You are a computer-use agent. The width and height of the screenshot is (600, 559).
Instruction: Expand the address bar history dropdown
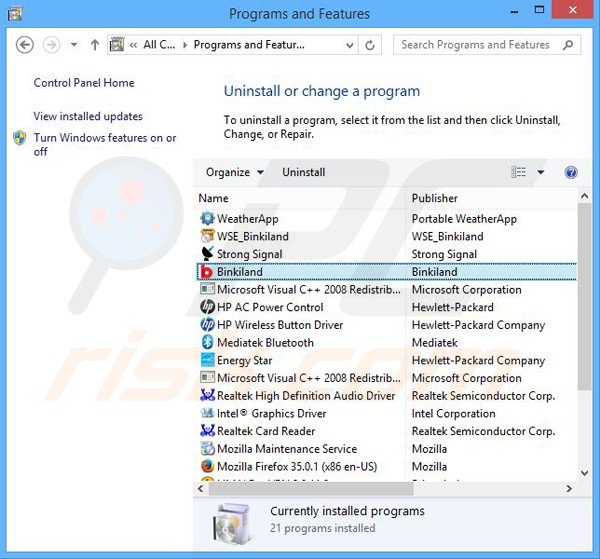(349, 46)
